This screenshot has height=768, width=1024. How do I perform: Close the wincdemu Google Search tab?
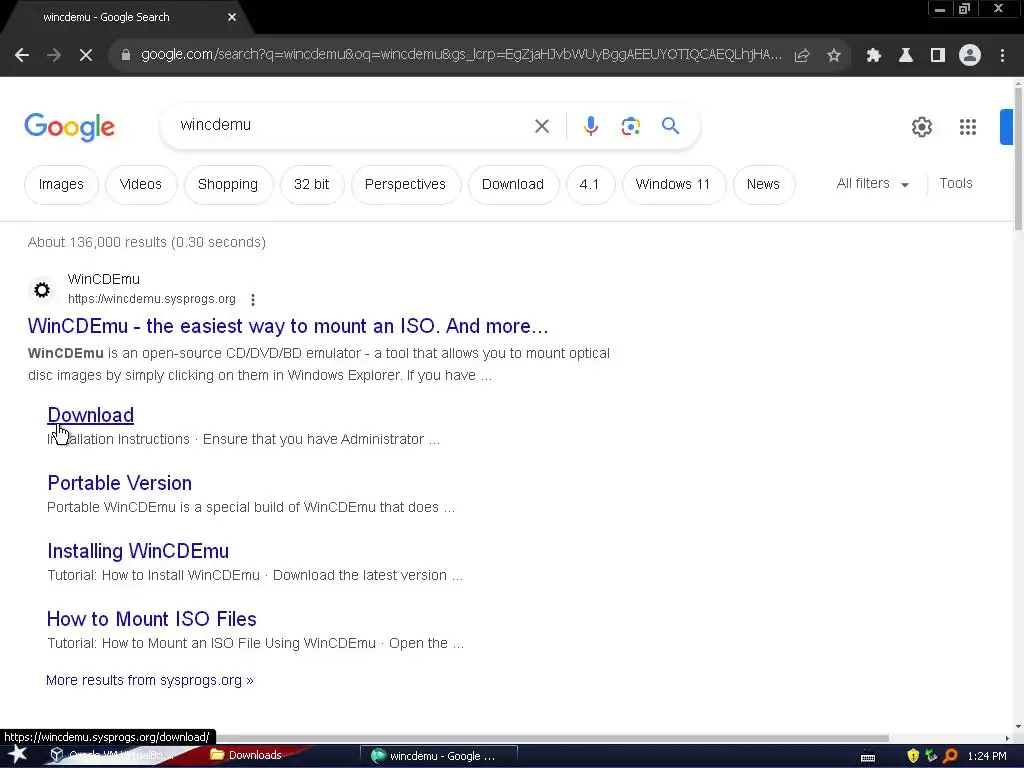point(232,18)
